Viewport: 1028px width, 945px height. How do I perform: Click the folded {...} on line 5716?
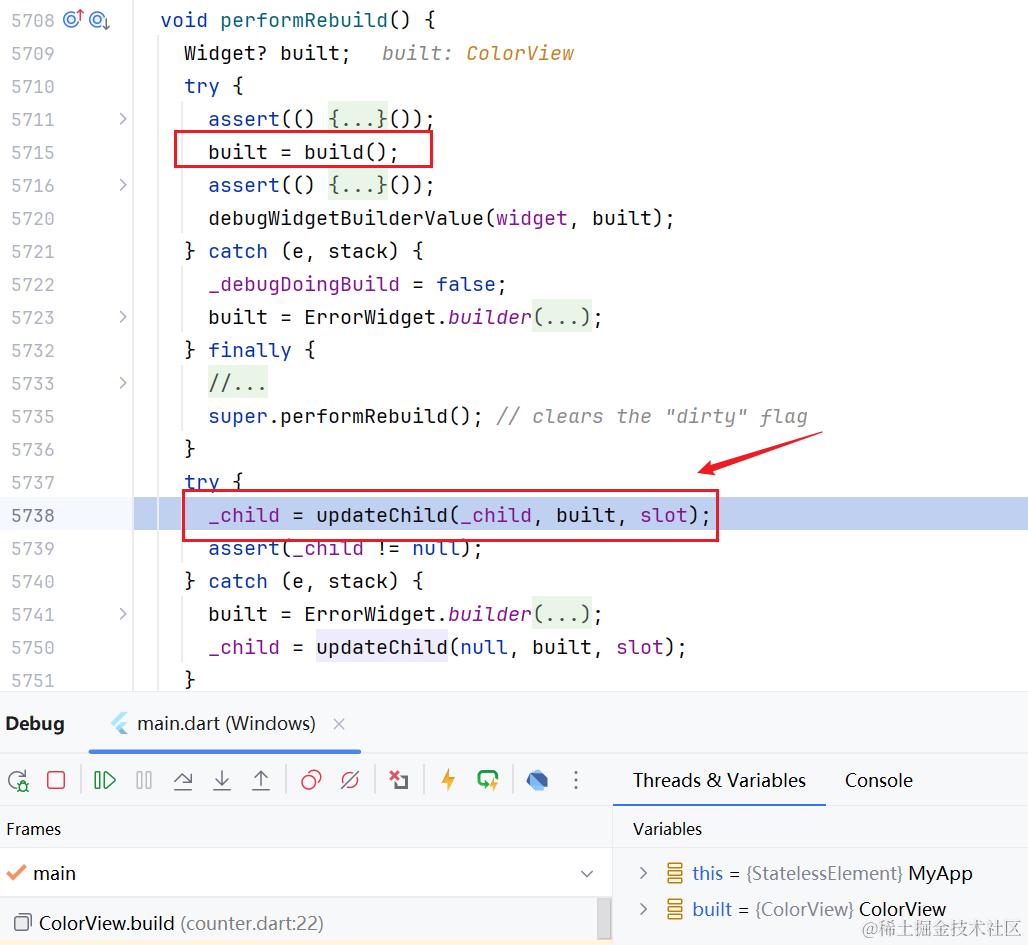pyautogui.click(x=358, y=185)
